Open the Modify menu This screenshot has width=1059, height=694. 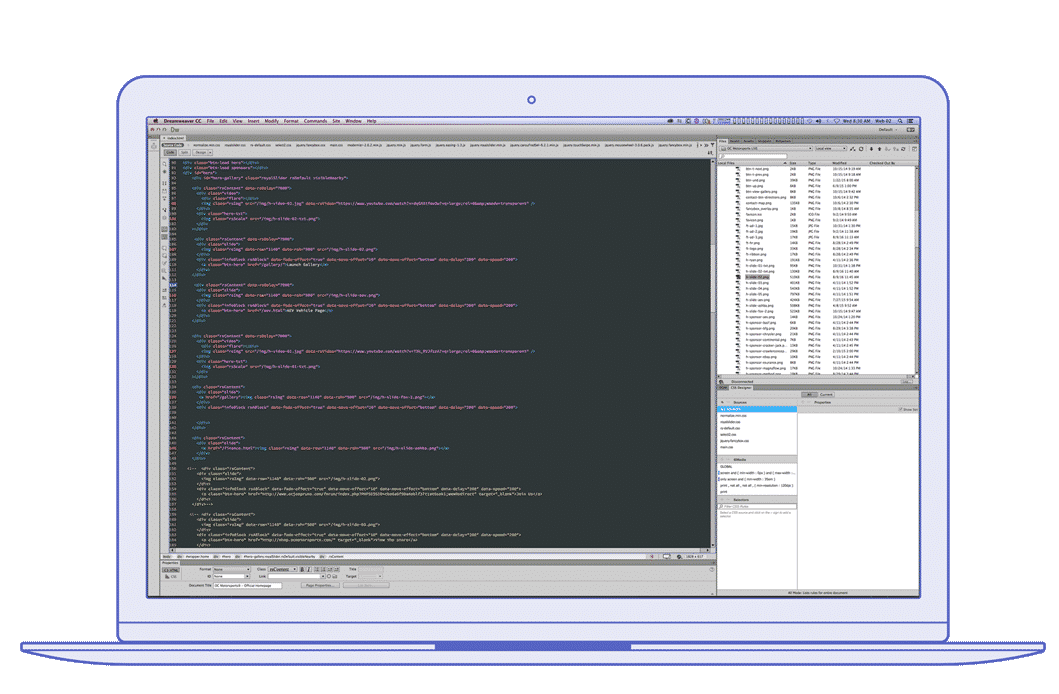pyautogui.click(x=272, y=121)
